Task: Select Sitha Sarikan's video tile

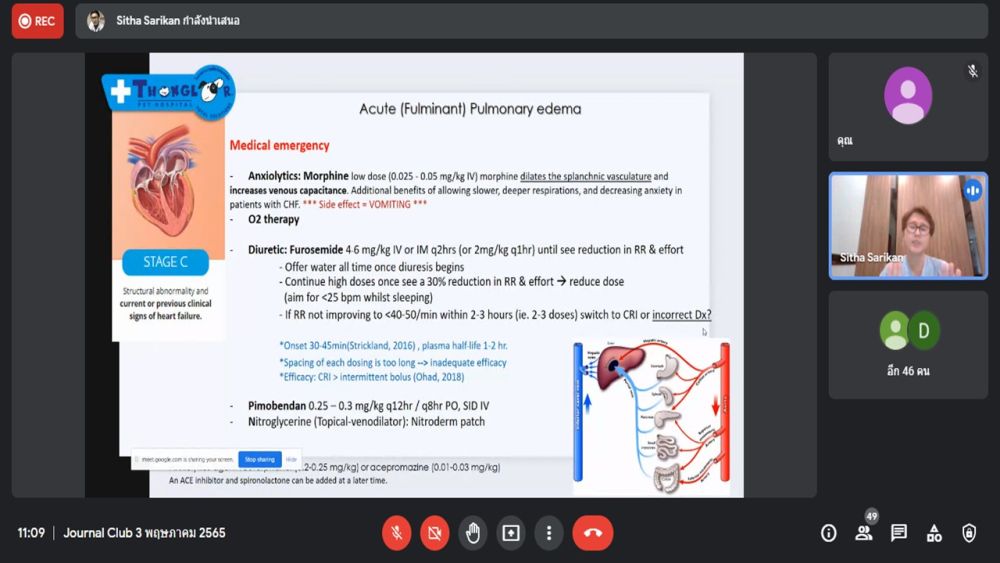Action: (908, 225)
